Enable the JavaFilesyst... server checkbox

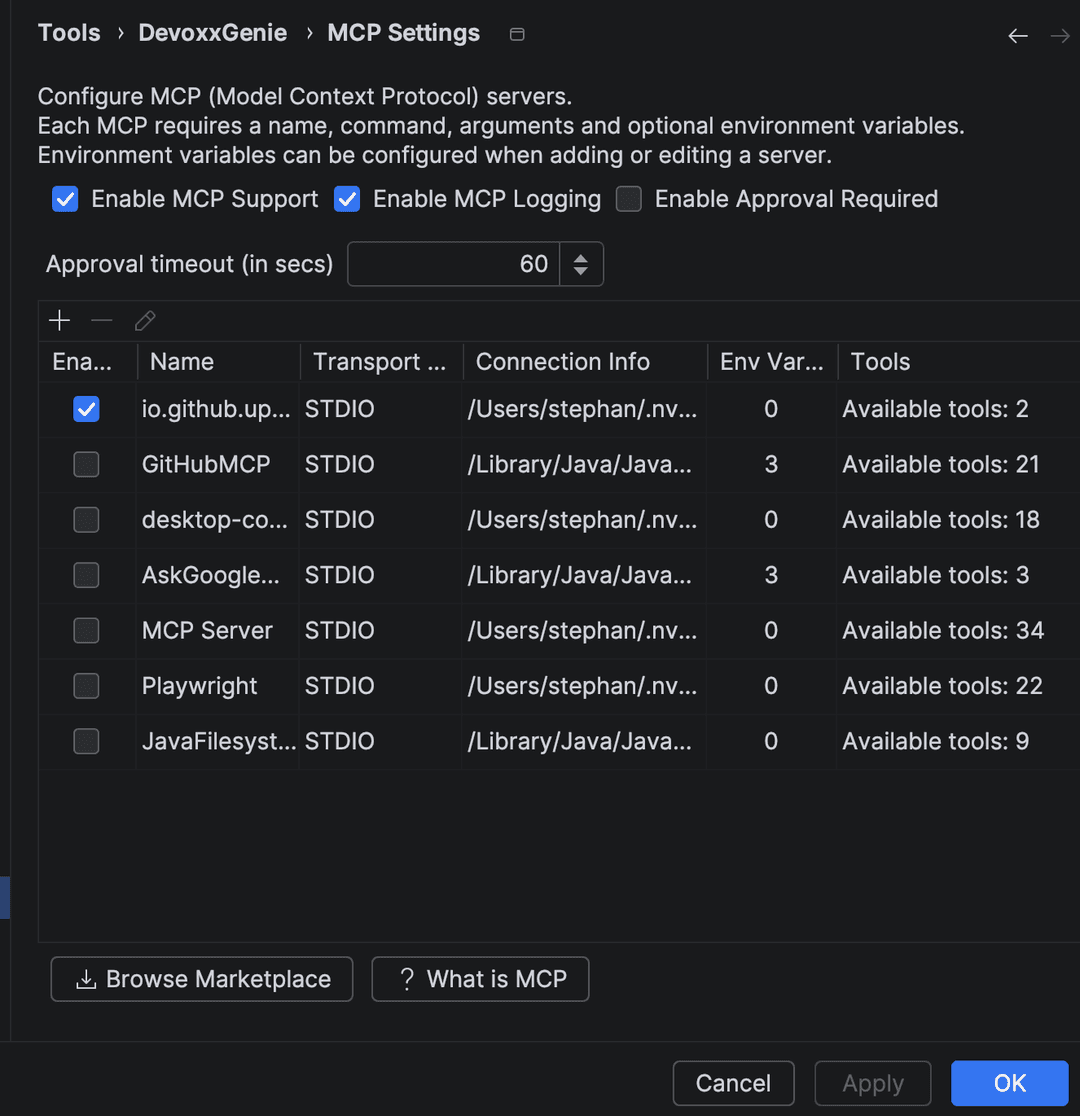click(86, 742)
